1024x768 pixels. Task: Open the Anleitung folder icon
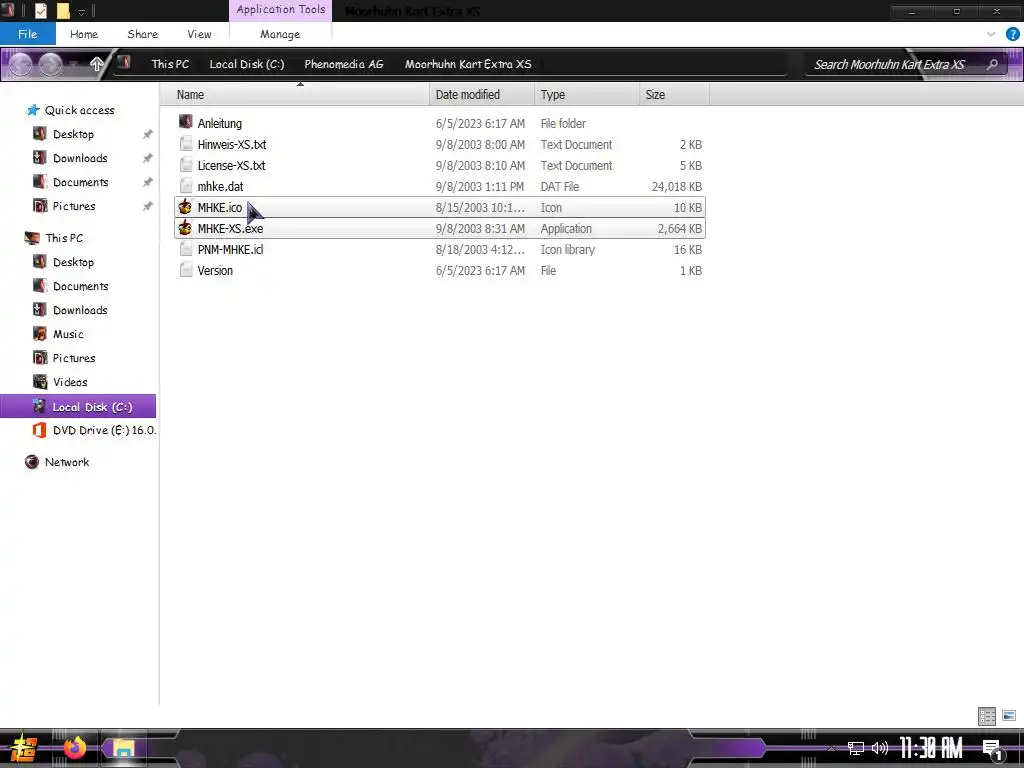[185, 122]
